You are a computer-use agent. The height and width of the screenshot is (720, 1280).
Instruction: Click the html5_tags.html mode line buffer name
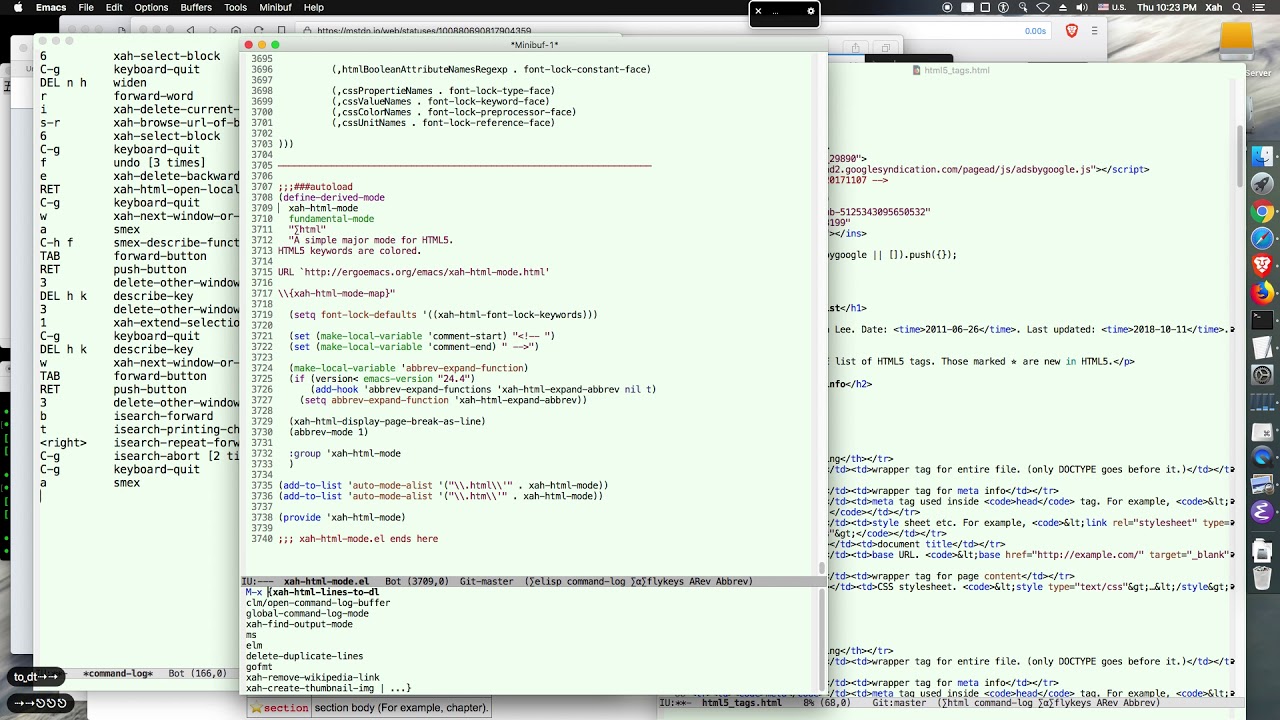coord(741,703)
